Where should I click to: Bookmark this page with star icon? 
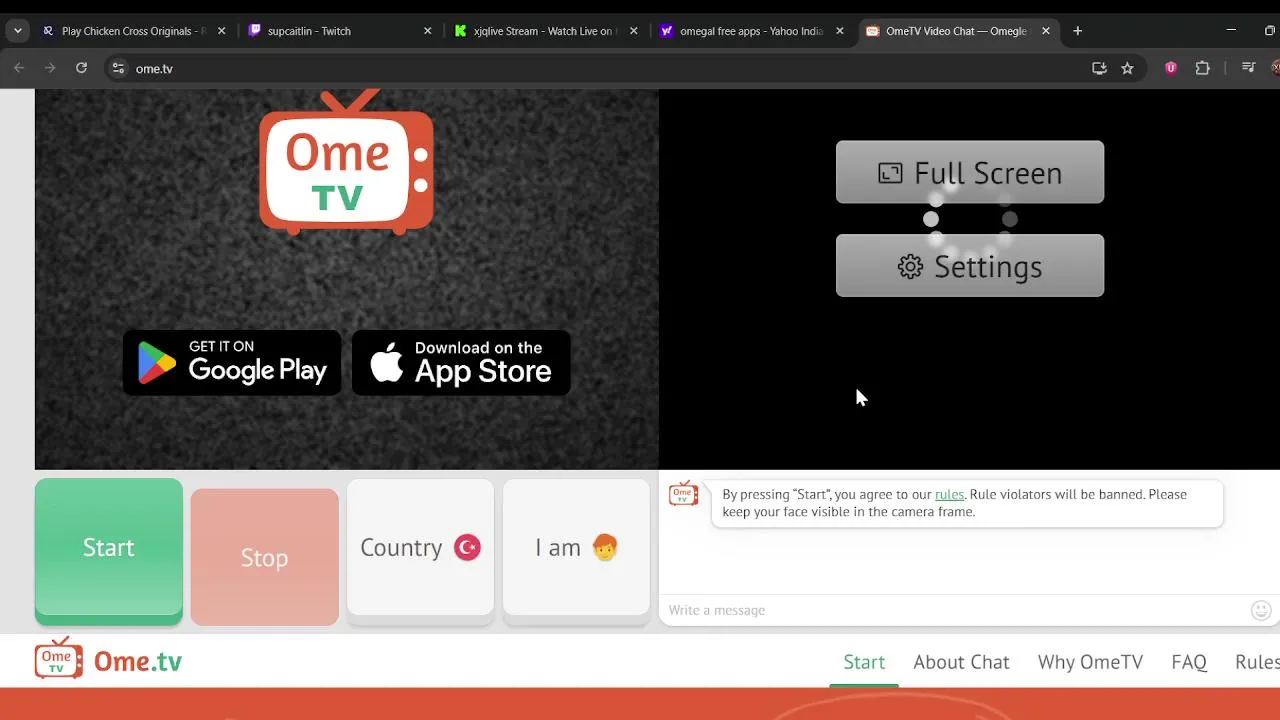1127,68
